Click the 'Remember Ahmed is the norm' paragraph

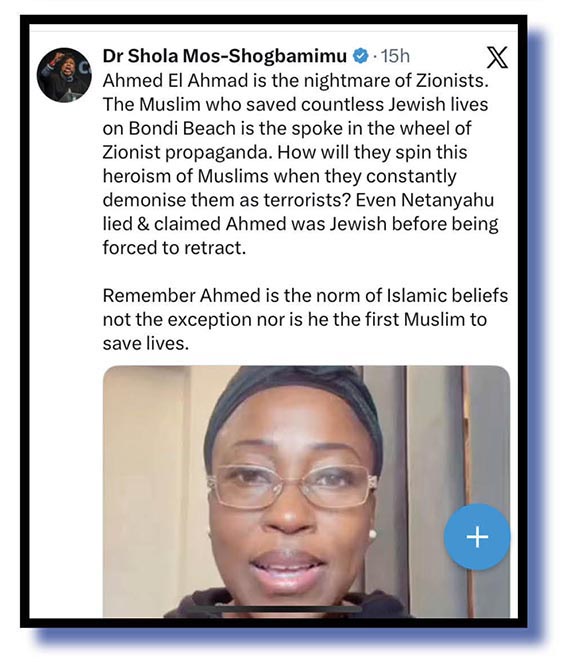tap(305, 320)
